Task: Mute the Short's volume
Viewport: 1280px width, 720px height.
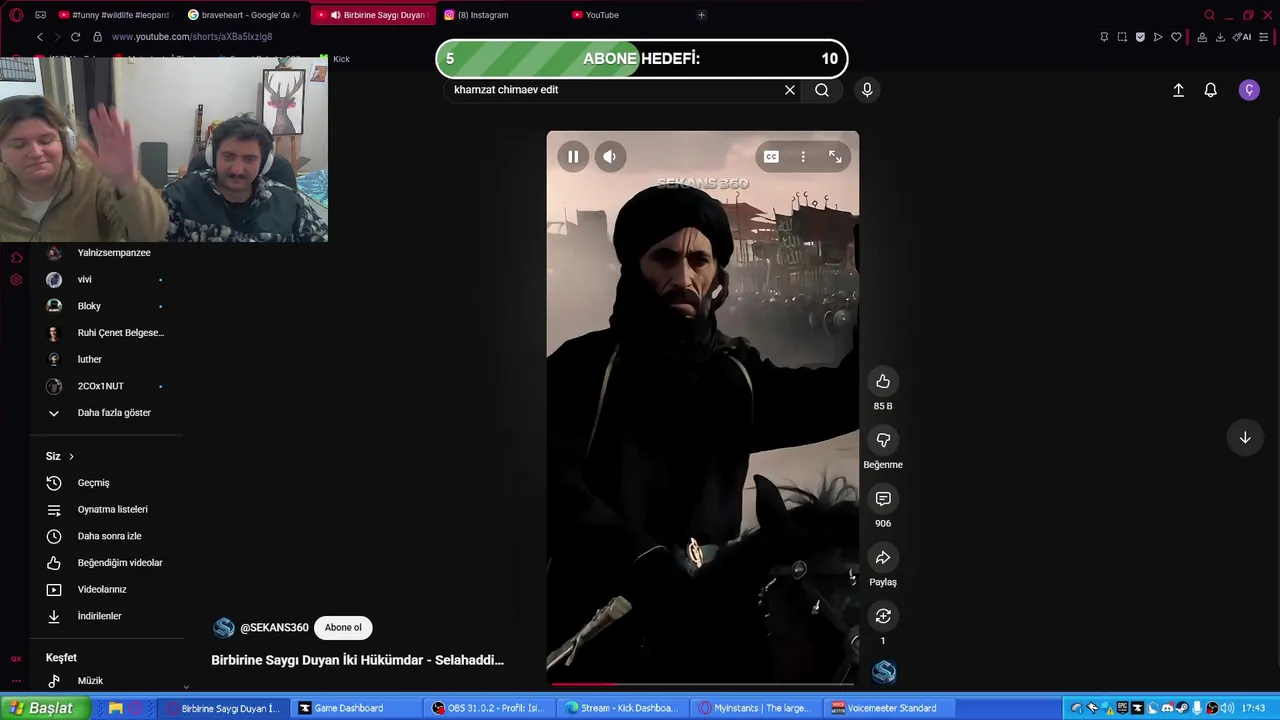Action: click(x=609, y=157)
